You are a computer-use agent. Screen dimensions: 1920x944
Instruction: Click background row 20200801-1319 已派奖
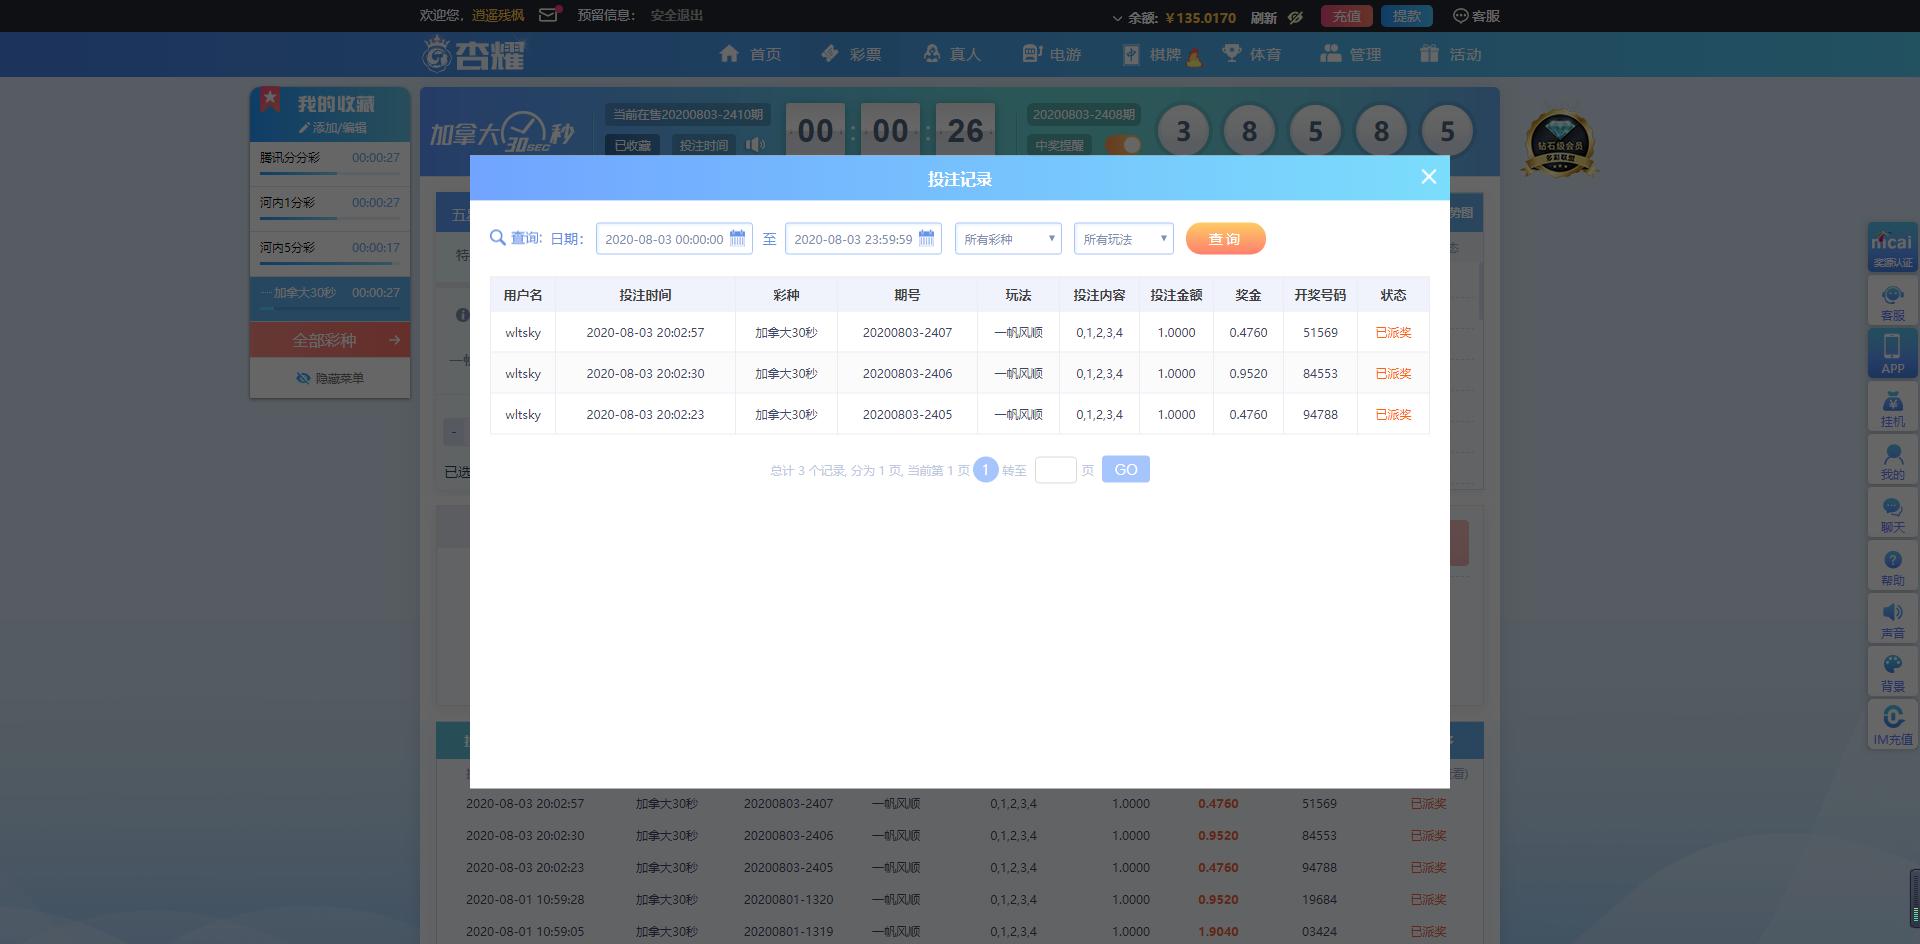tap(1428, 931)
